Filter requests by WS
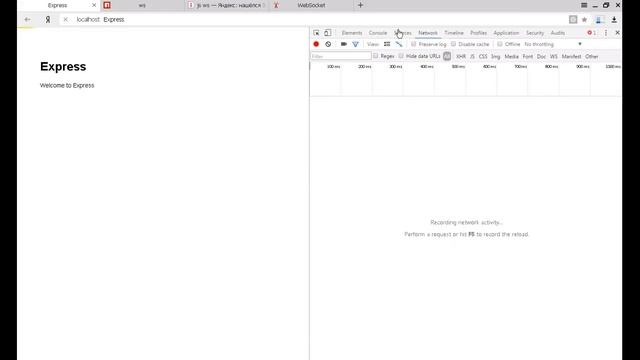640x360 pixels. 553,56
